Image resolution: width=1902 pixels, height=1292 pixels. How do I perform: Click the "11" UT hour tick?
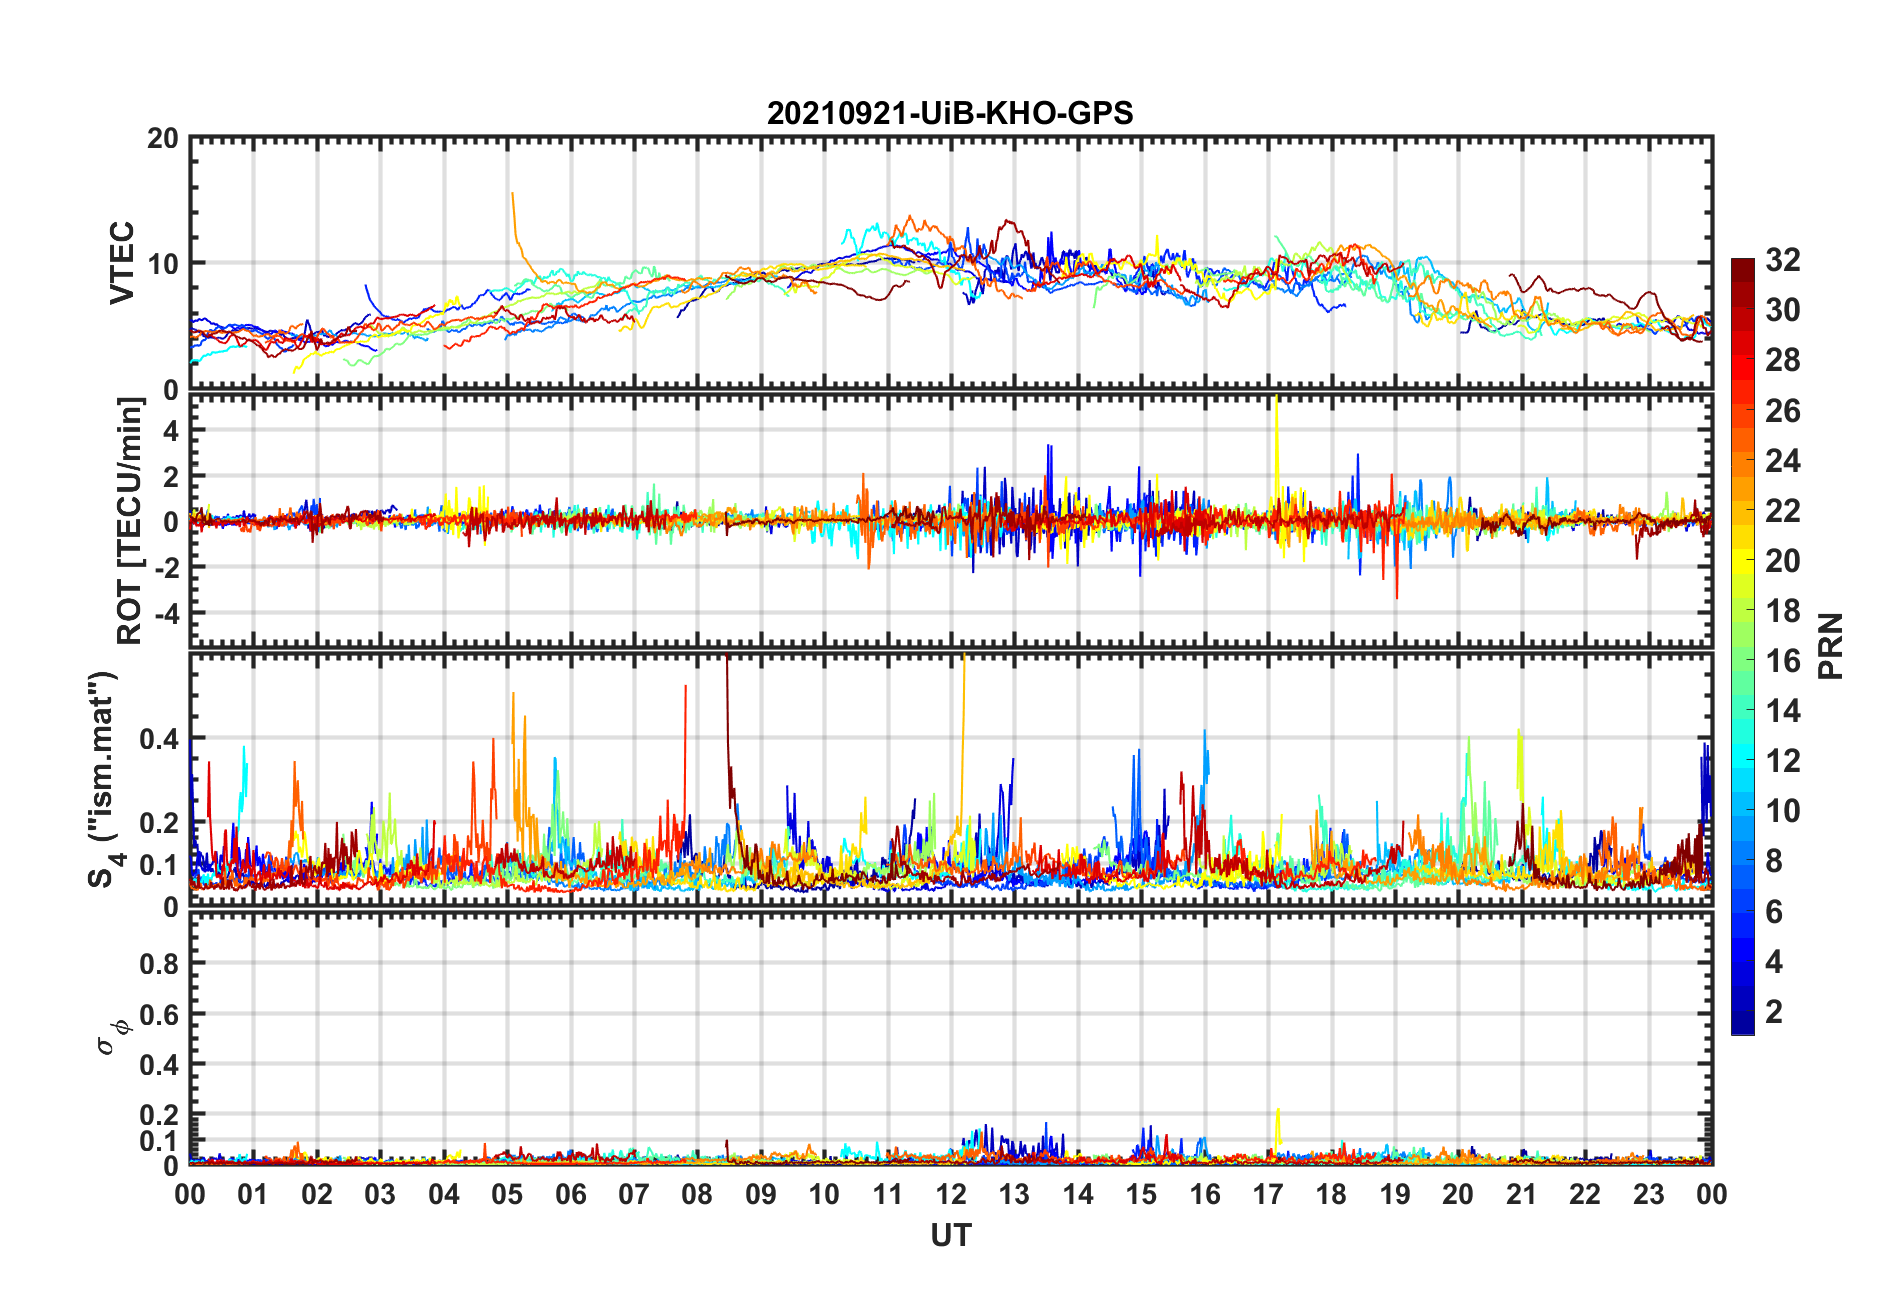point(888,1194)
